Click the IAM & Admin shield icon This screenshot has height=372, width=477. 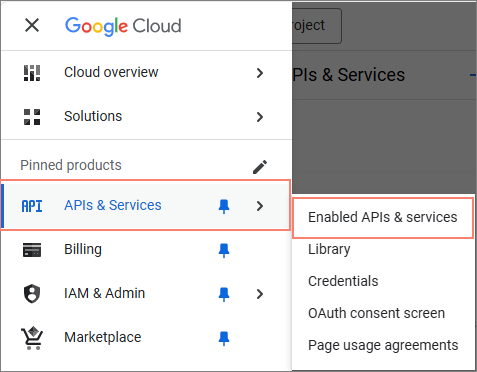click(x=32, y=294)
